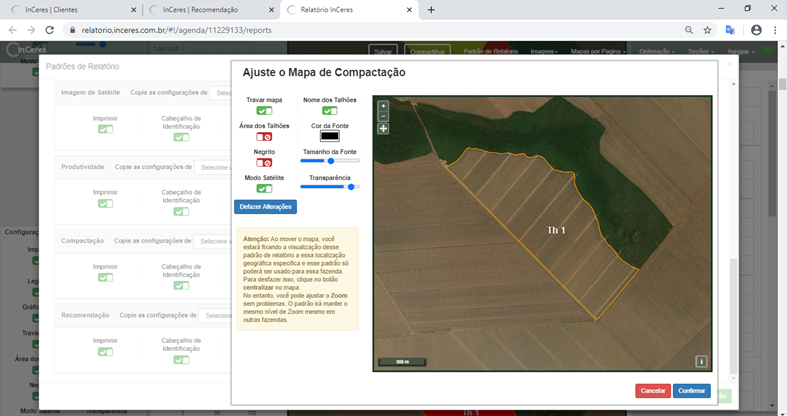The width and height of the screenshot is (787, 416).
Task: Close Padrões de Relatório dialog with X
Action: [729, 64]
